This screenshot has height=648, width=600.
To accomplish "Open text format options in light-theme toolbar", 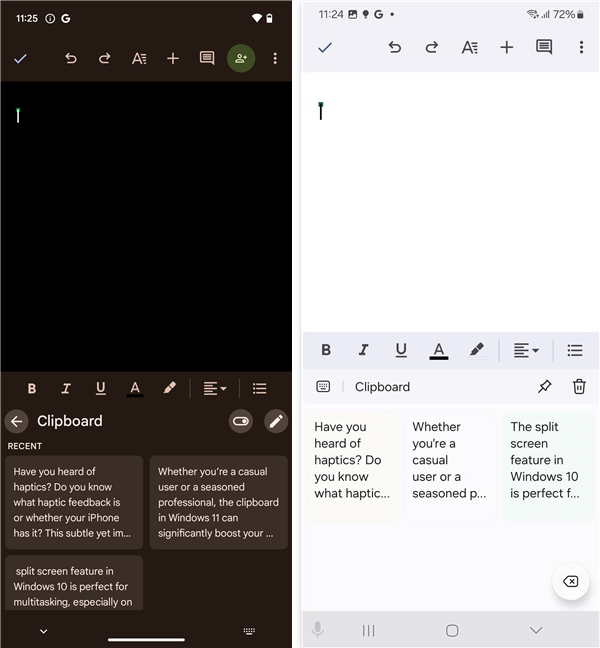I will [469, 48].
